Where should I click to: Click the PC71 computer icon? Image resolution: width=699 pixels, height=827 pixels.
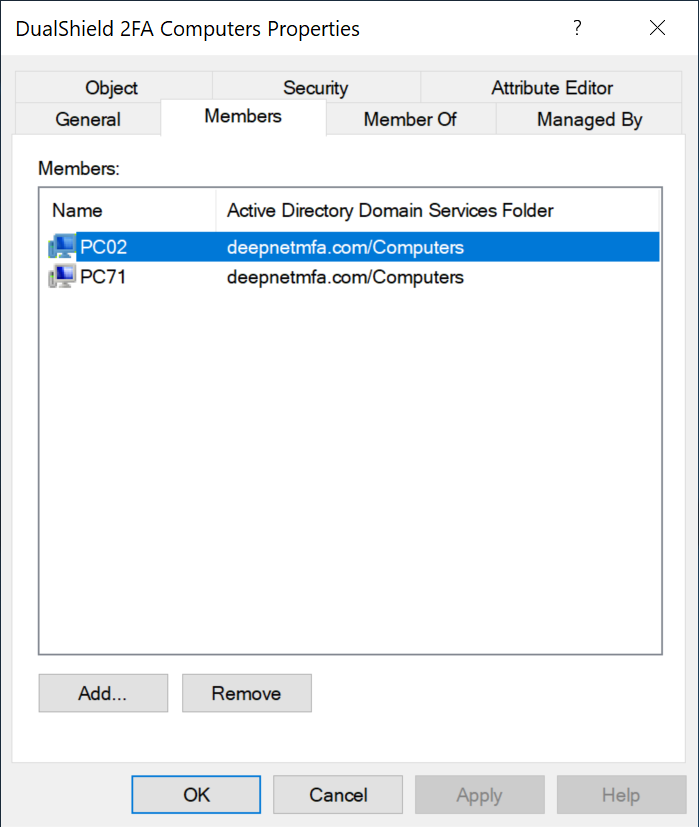tap(61, 277)
